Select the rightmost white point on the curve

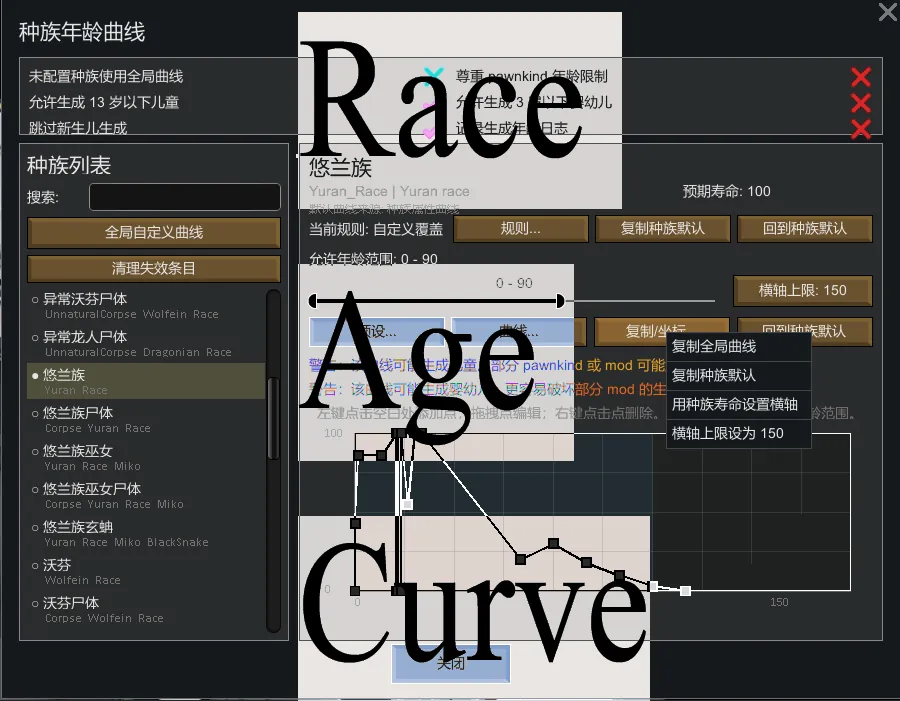685,591
